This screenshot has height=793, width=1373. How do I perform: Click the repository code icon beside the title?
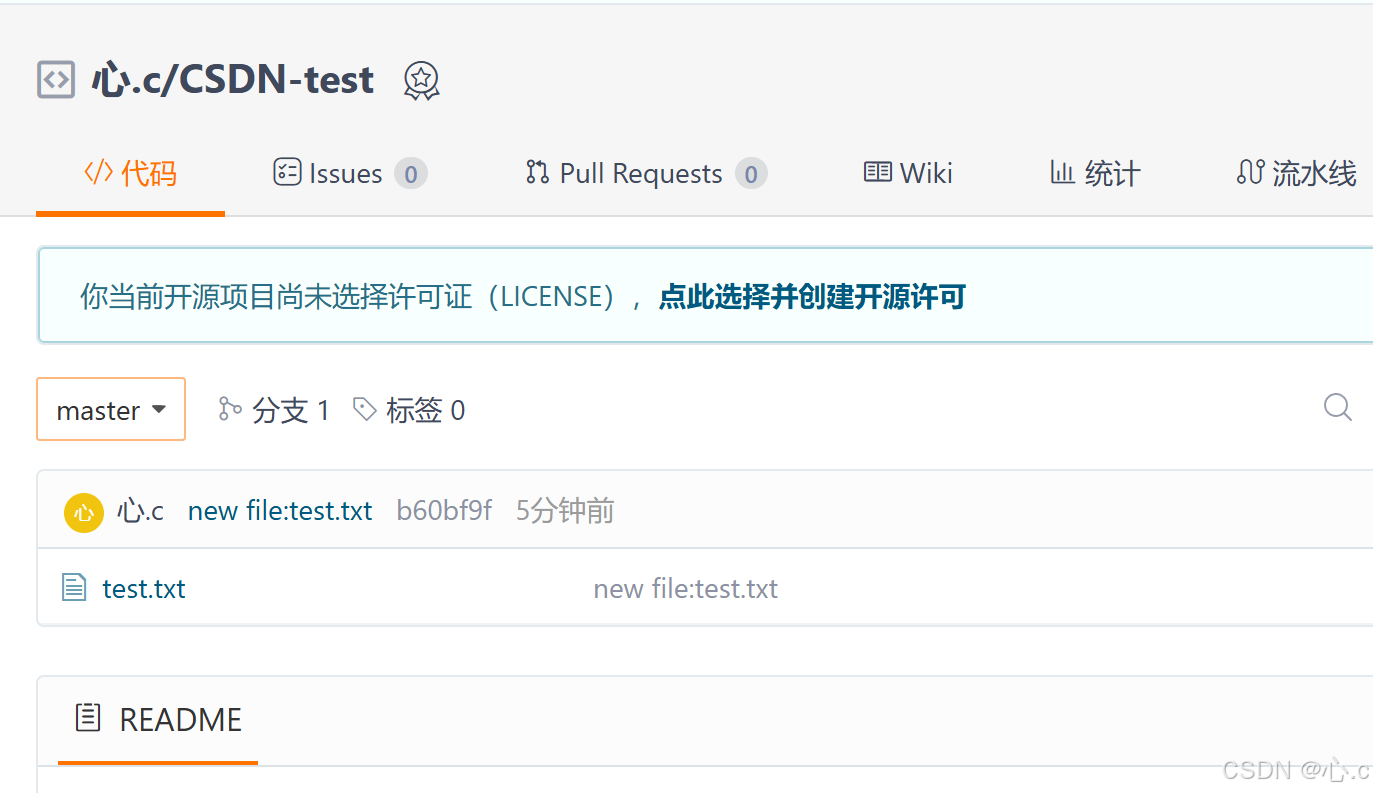click(x=56, y=79)
